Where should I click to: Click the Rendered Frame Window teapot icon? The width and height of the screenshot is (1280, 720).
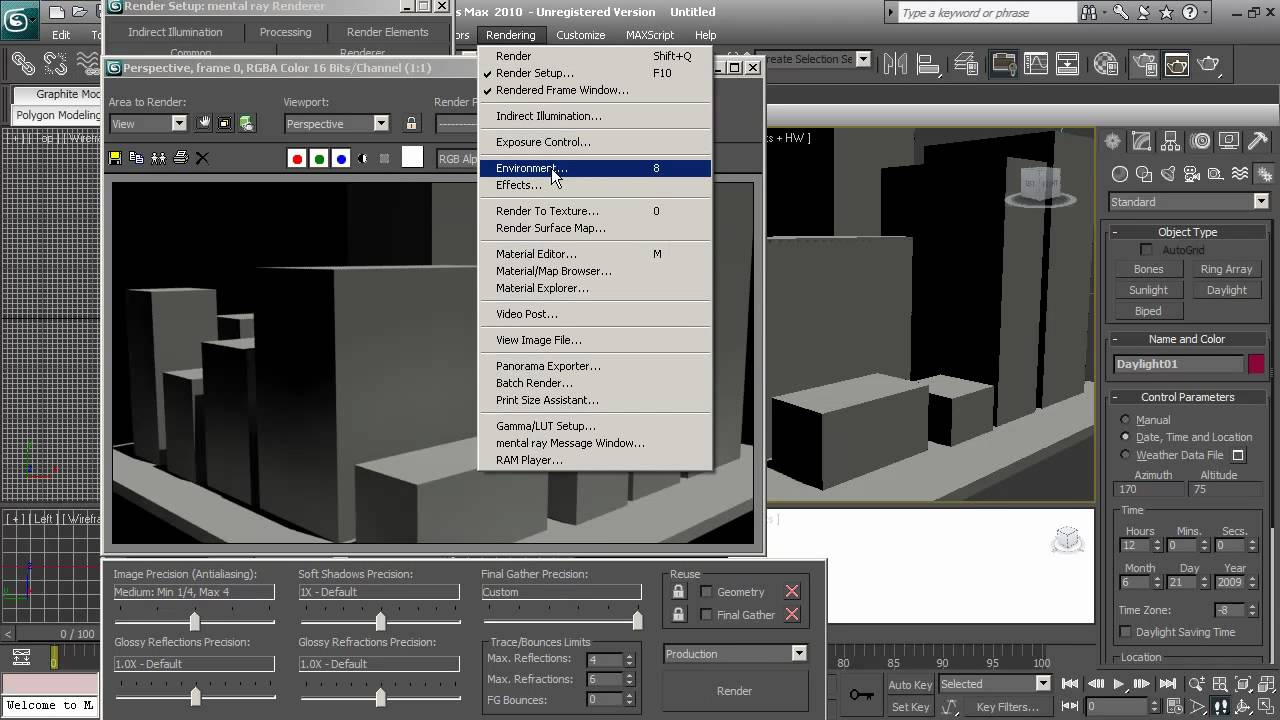pos(1177,64)
